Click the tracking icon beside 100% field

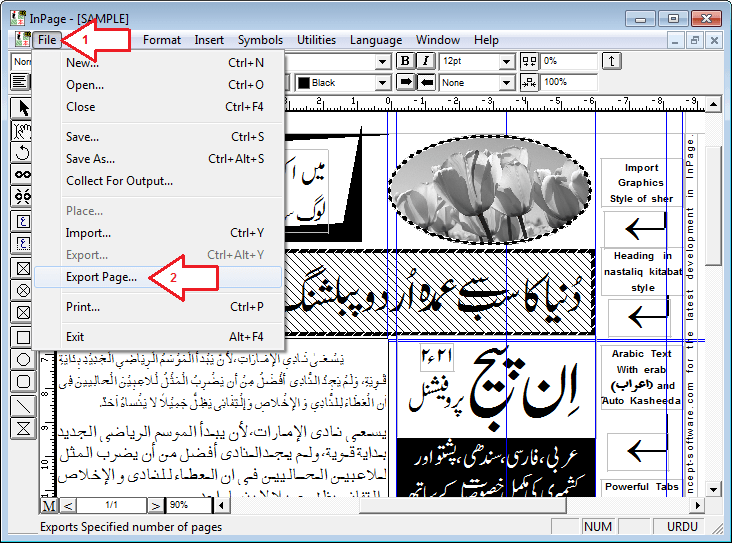[529, 83]
